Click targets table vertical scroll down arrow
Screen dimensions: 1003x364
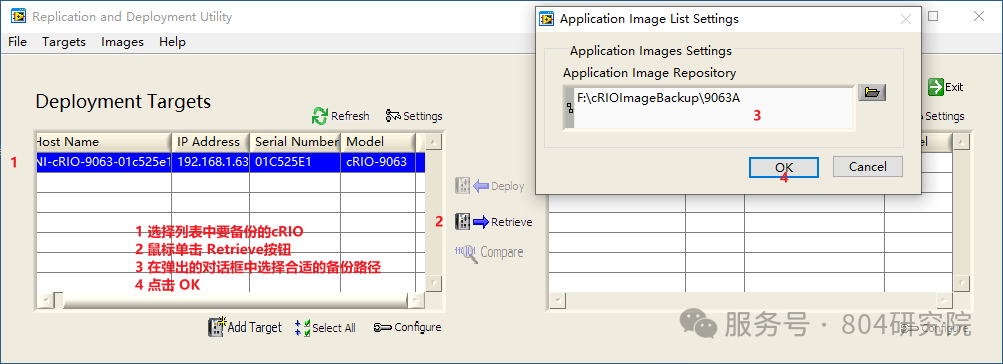pos(434,284)
